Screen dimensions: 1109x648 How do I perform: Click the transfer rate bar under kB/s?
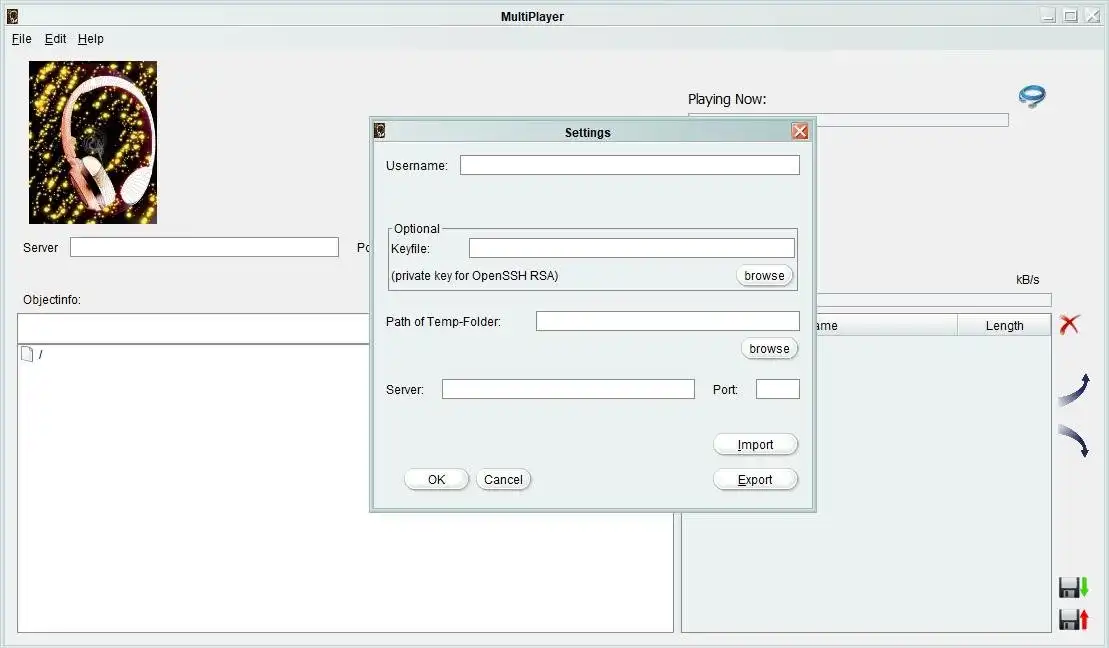tap(934, 300)
